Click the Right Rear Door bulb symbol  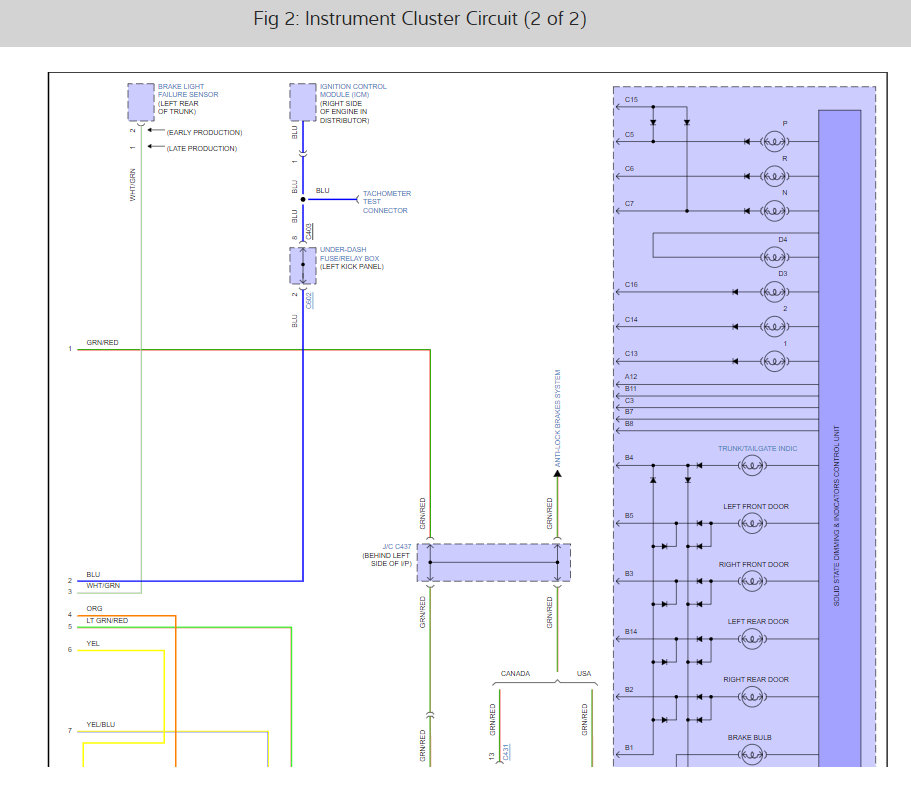(x=752, y=696)
